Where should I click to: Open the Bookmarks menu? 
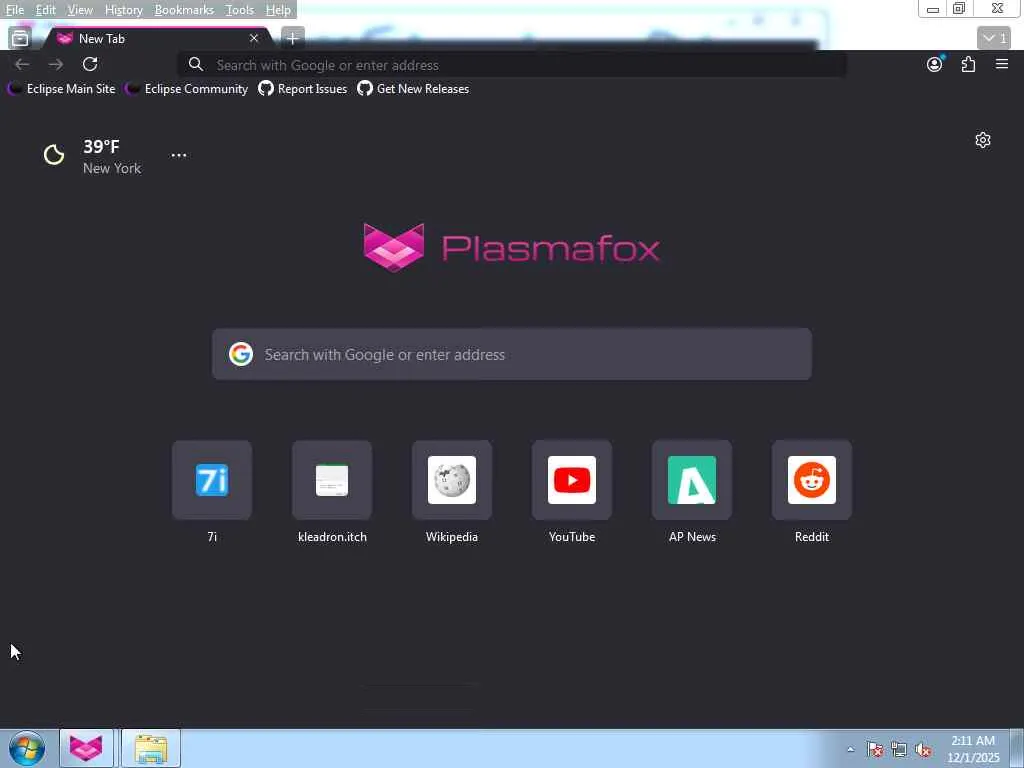tap(184, 10)
